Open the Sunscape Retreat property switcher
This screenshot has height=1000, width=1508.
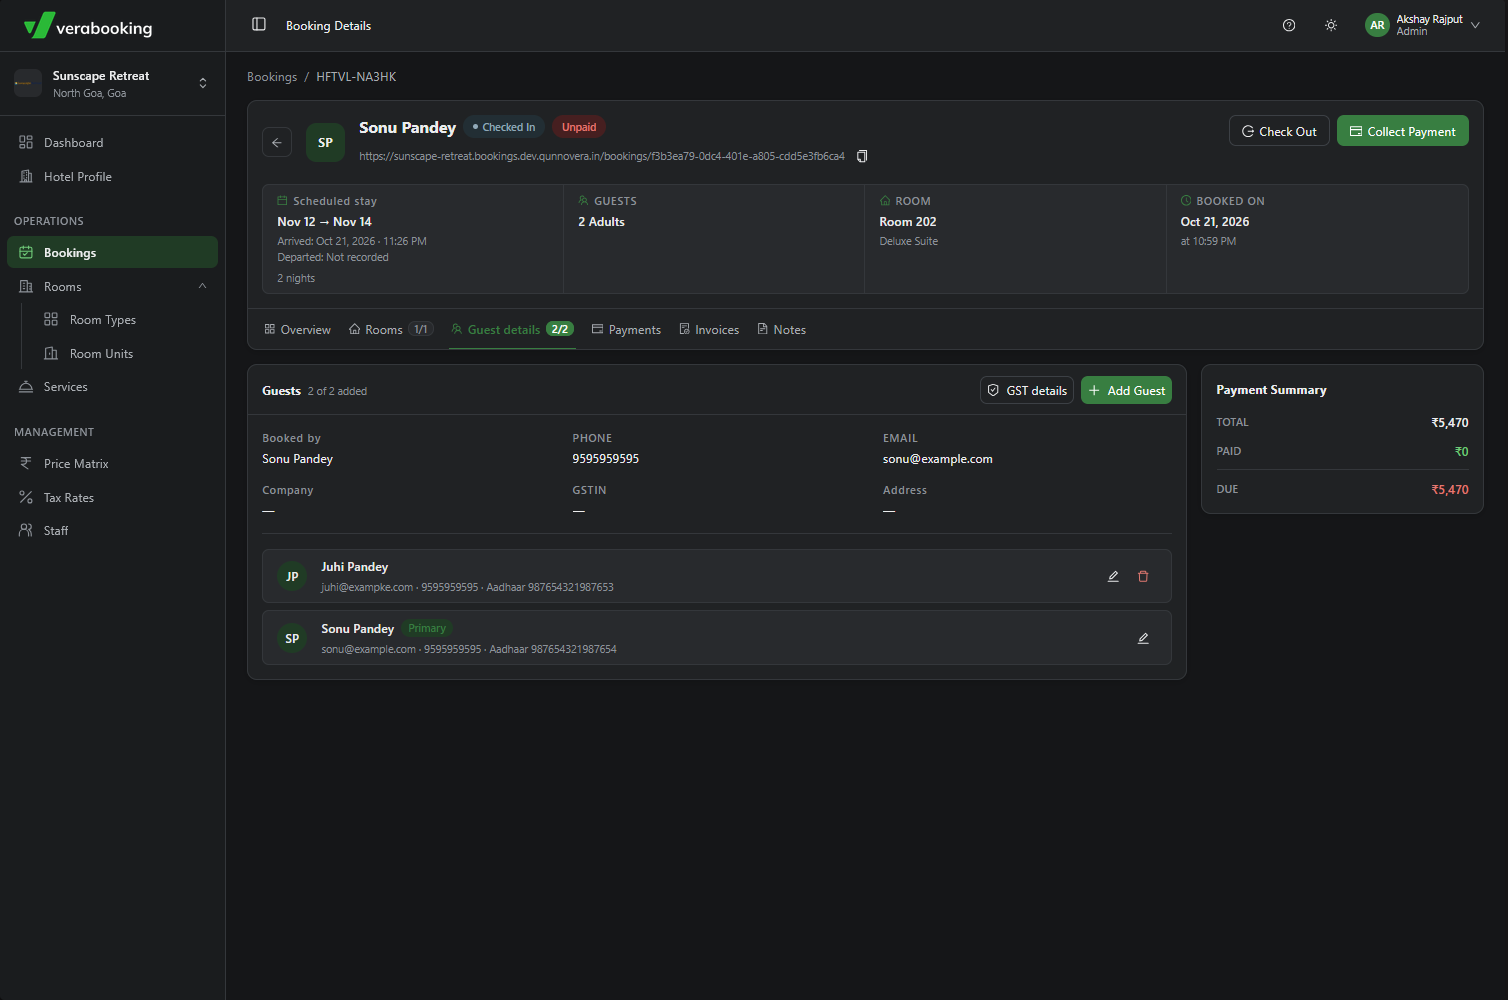tap(112, 83)
